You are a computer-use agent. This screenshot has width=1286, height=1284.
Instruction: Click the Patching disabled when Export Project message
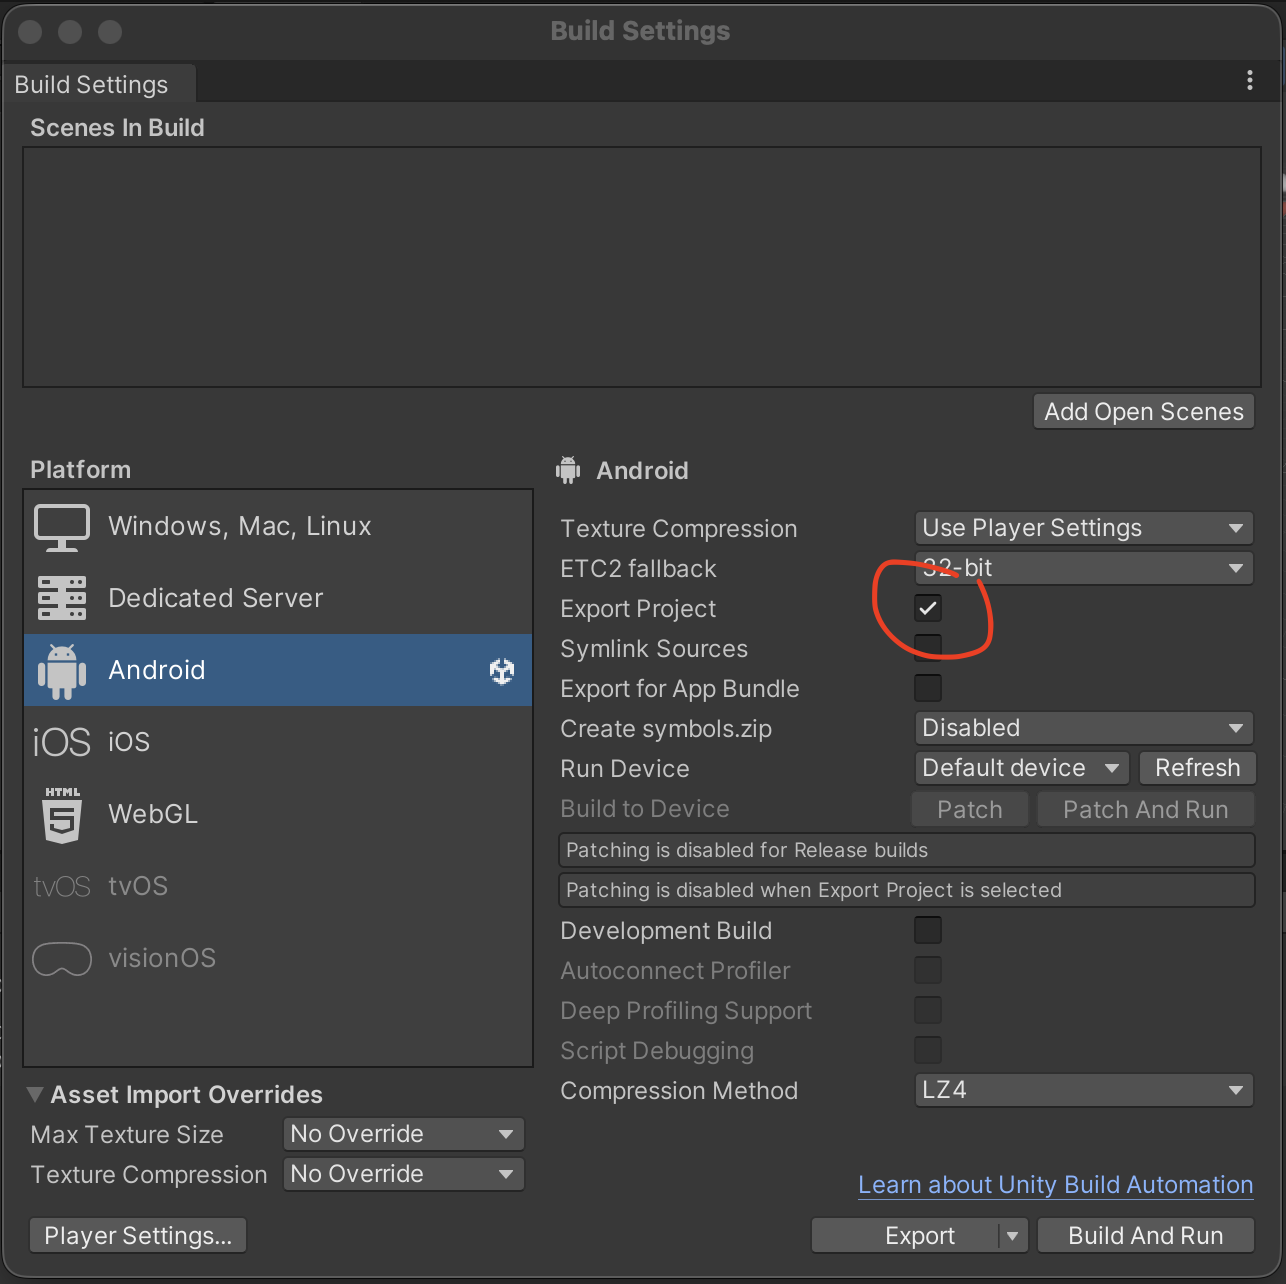click(x=906, y=890)
